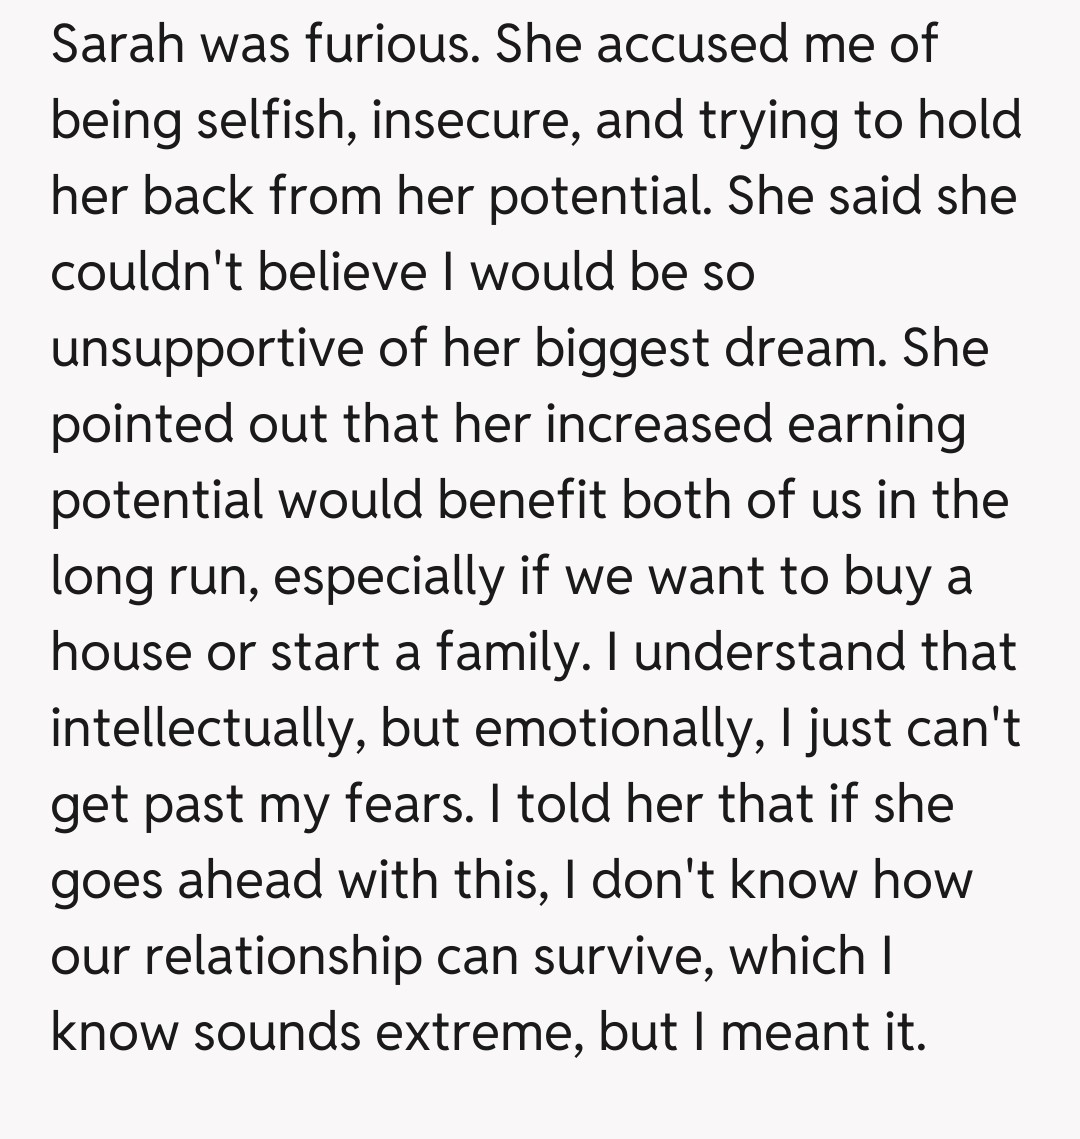Image resolution: width=1080 pixels, height=1139 pixels.
Task: Click the word "selfish"
Action: pos(263,120)
